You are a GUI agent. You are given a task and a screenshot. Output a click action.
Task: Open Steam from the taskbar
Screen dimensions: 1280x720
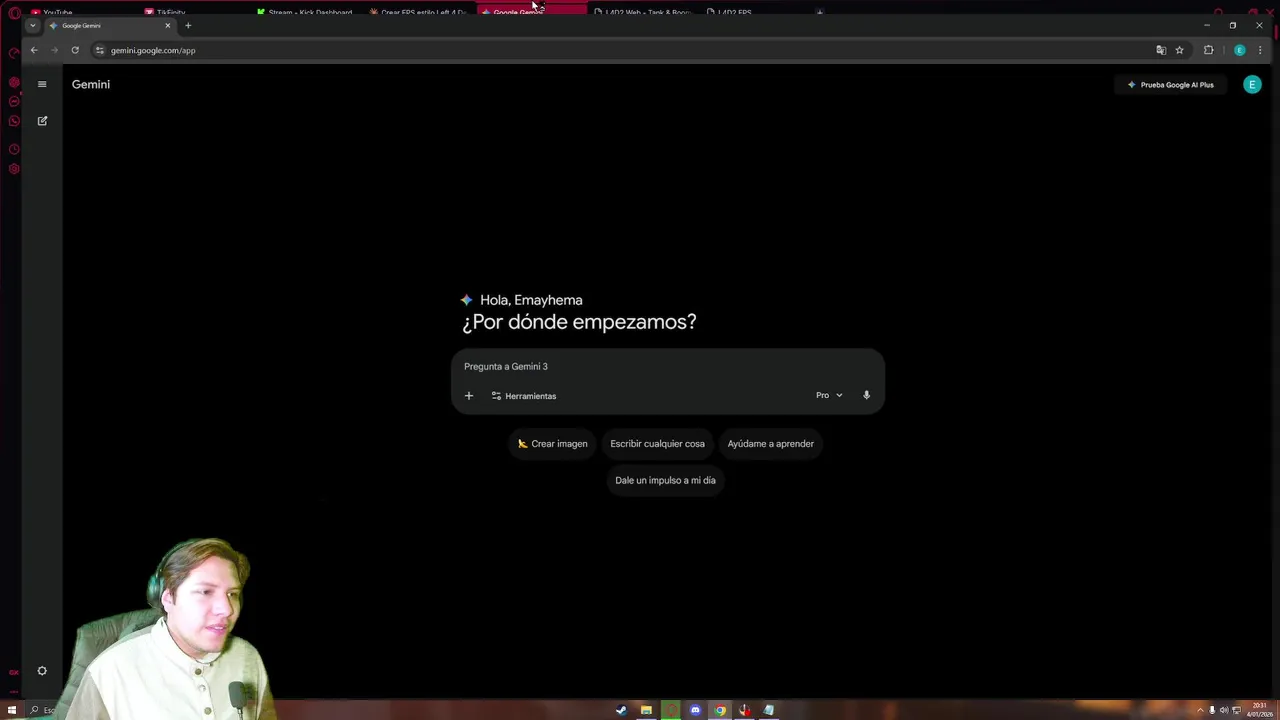point(621,710)
